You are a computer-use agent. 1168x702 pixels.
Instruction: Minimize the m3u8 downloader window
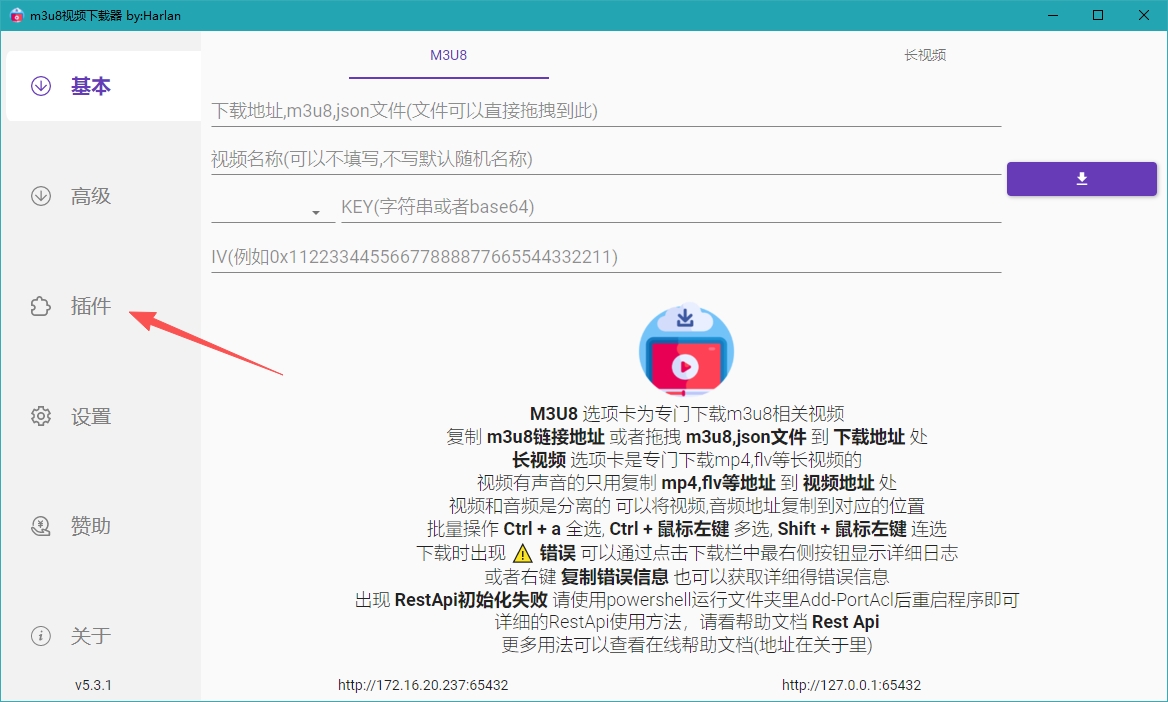pyautogui.click(x=1053, y=16)
